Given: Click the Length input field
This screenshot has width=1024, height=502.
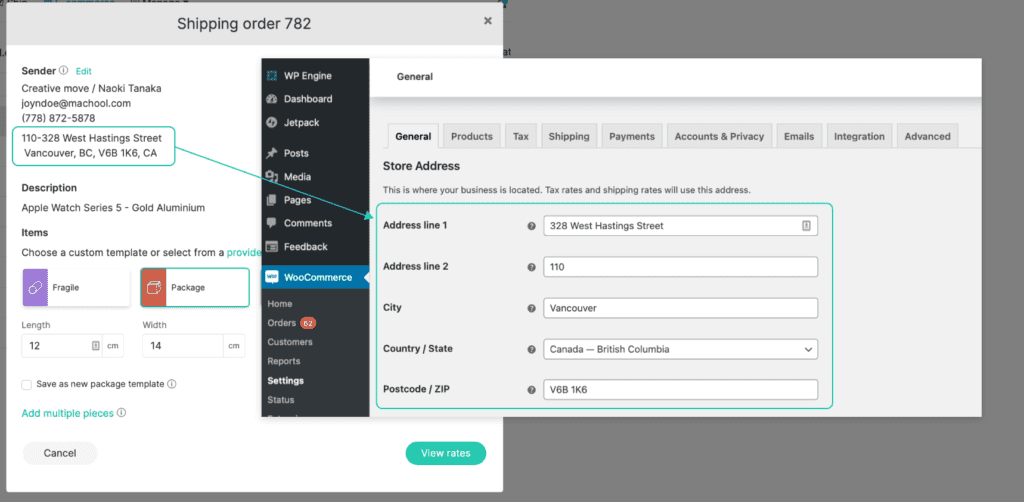Looking at the screenshot, I should pos(62,346).
